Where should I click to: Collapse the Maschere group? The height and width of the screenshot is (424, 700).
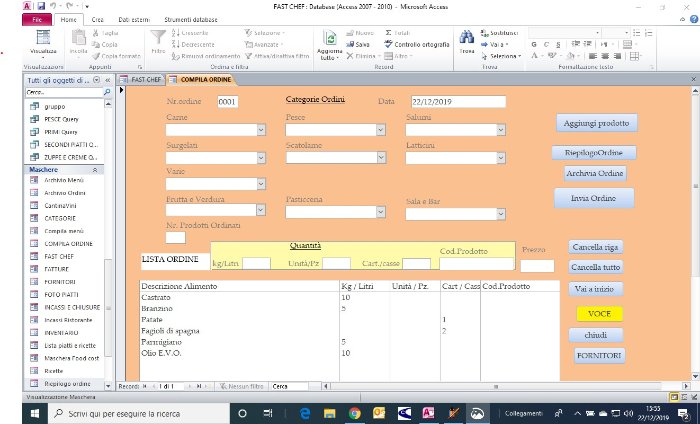tap(95, 170)
